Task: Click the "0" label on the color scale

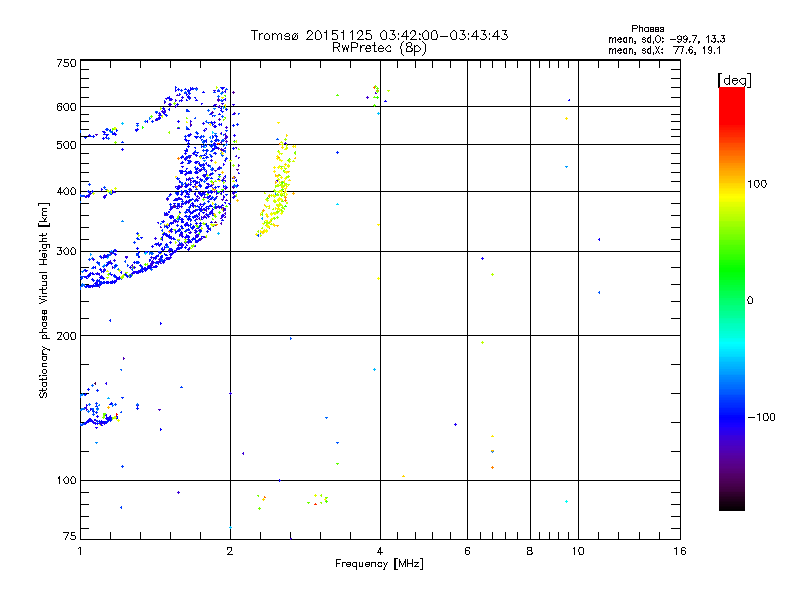Action: [750, 301]
